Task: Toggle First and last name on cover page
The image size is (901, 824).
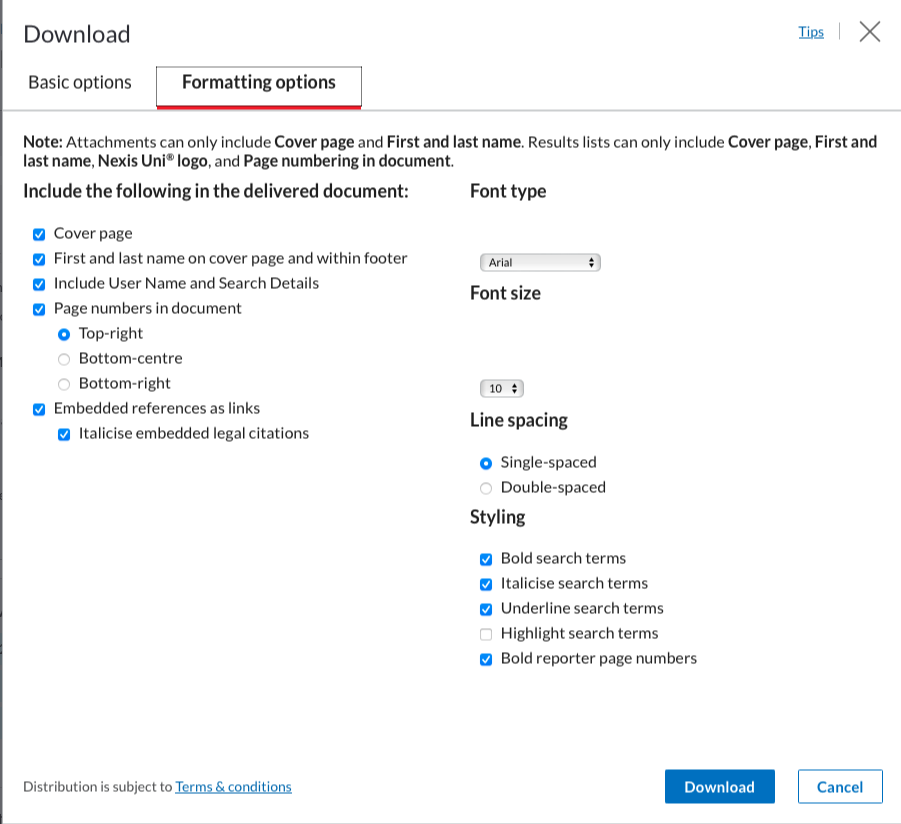Action: [39, 259]
